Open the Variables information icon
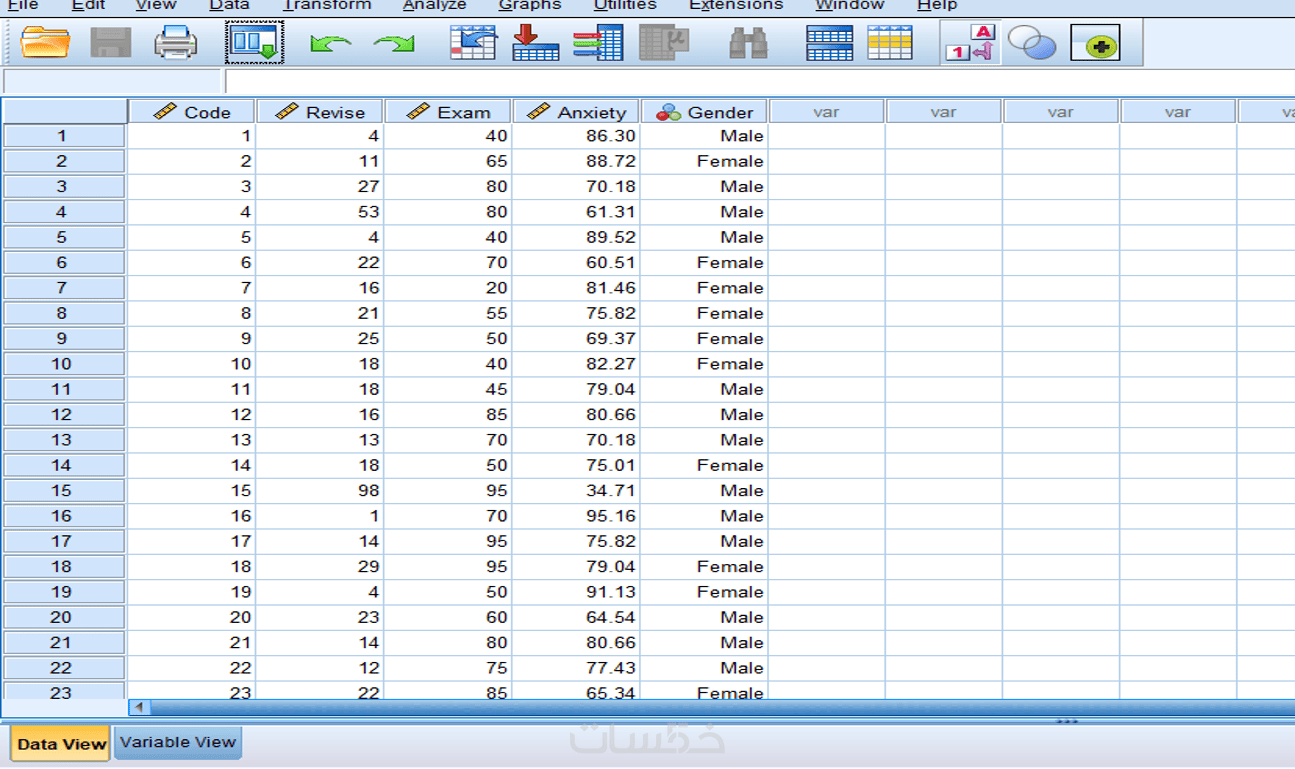 pos(598,43)
